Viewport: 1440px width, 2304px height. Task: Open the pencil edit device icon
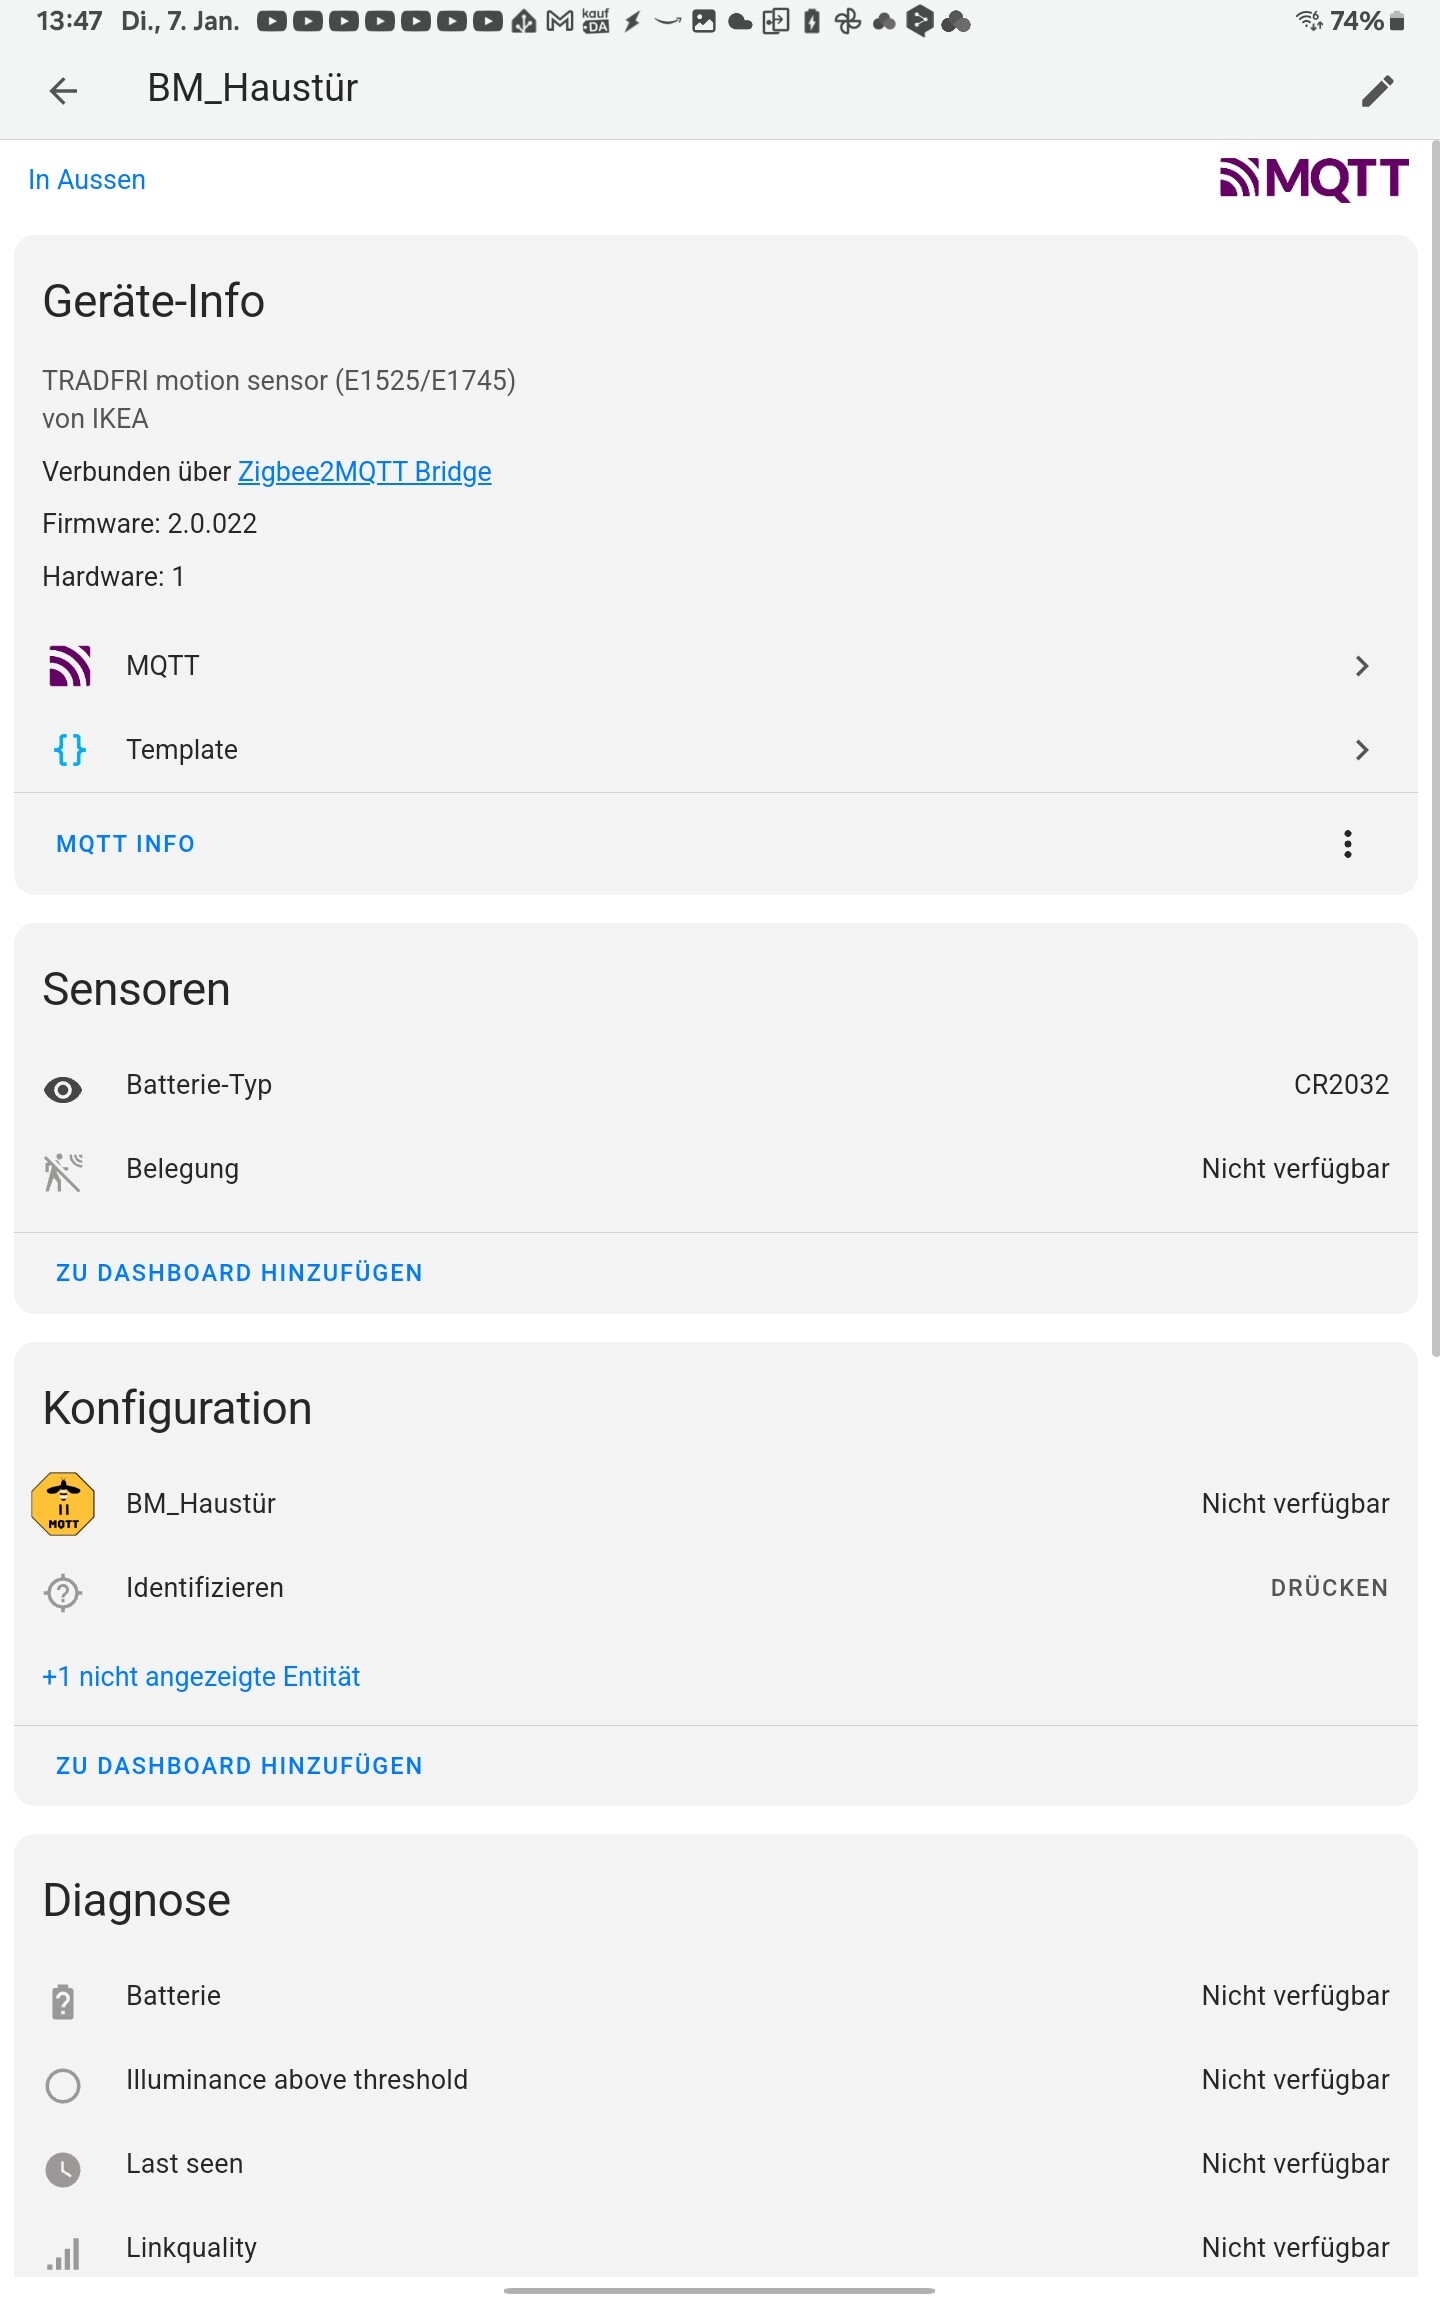1377,91
